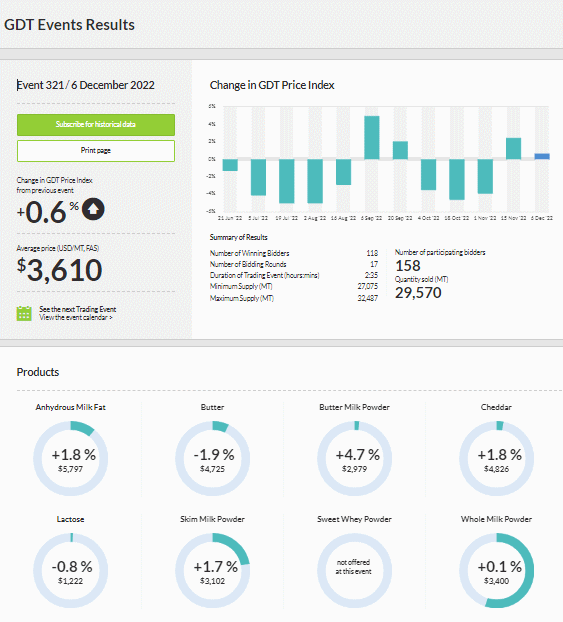Click the 5 Jul '22 chart bar
The image size is (563, 622).
point(258,177)
